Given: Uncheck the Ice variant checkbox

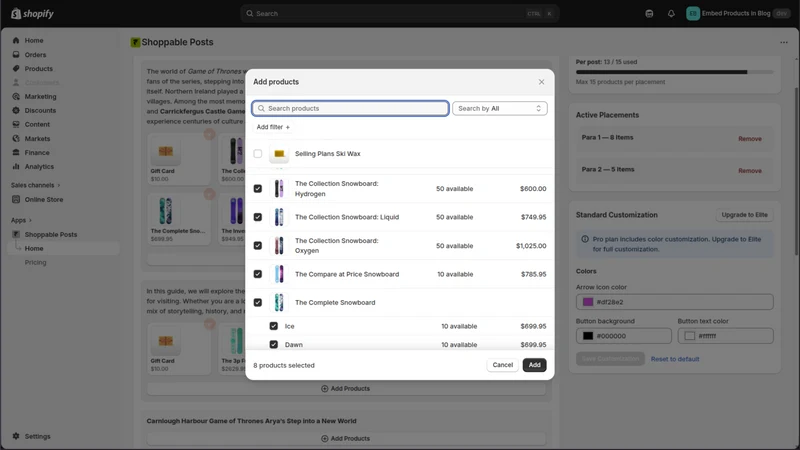Looking at the screenshot, I should click(x=273, y=326).
